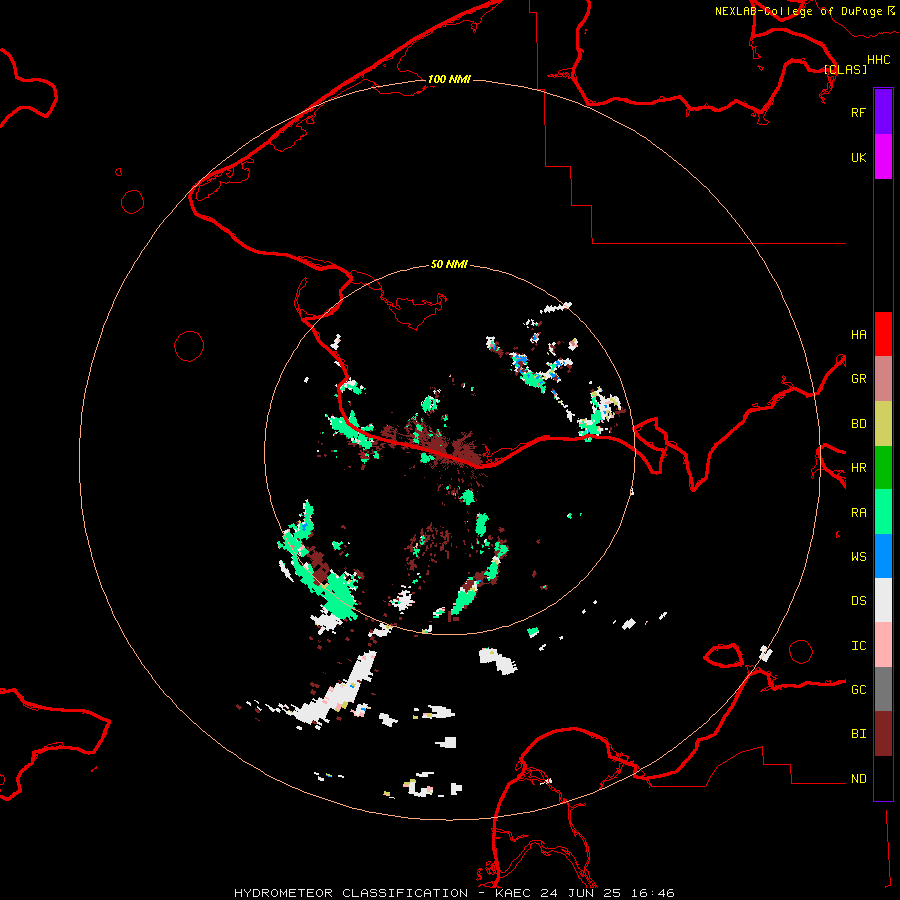The height and width of the screenshot is (900, 900).
Task: Click the "DS" legend label text
Action: click(858, 601)
